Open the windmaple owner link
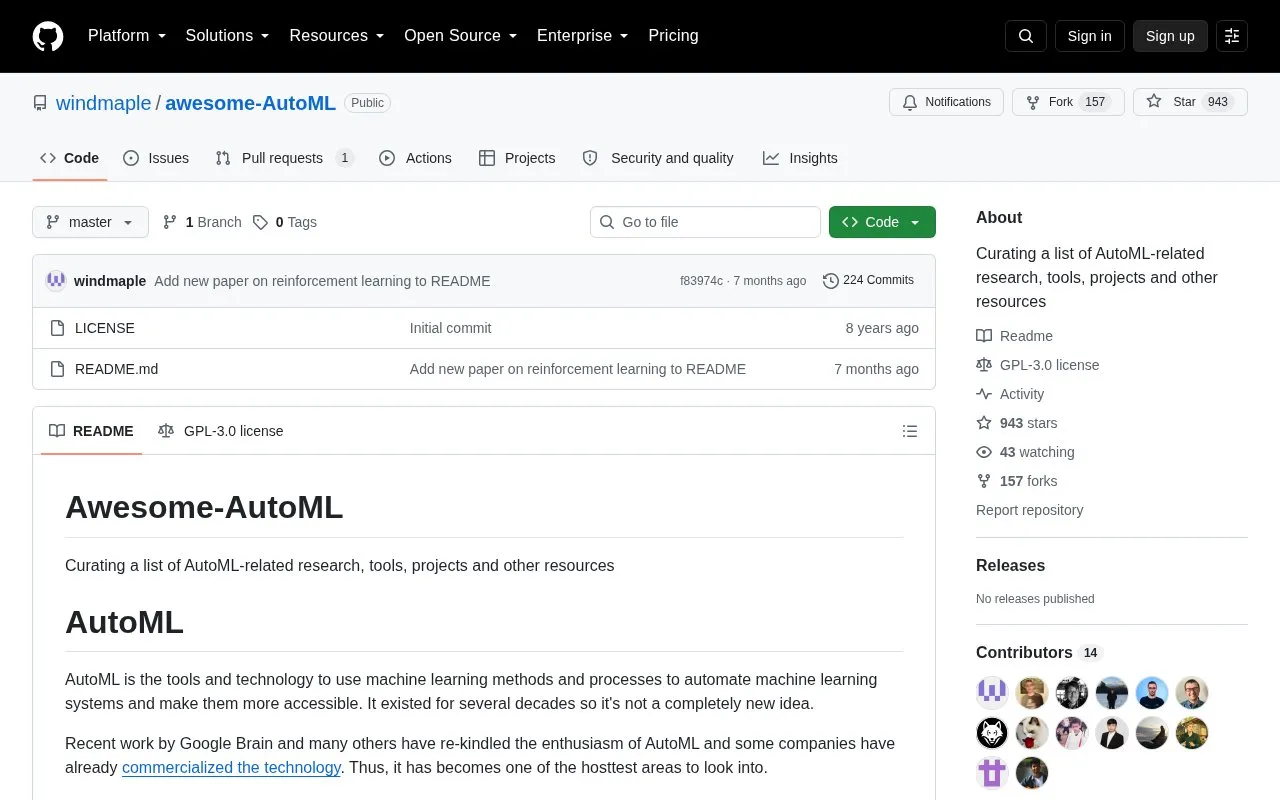This screenshot has height=800, width=1280. pyautogui.click(x=103, y=103)
